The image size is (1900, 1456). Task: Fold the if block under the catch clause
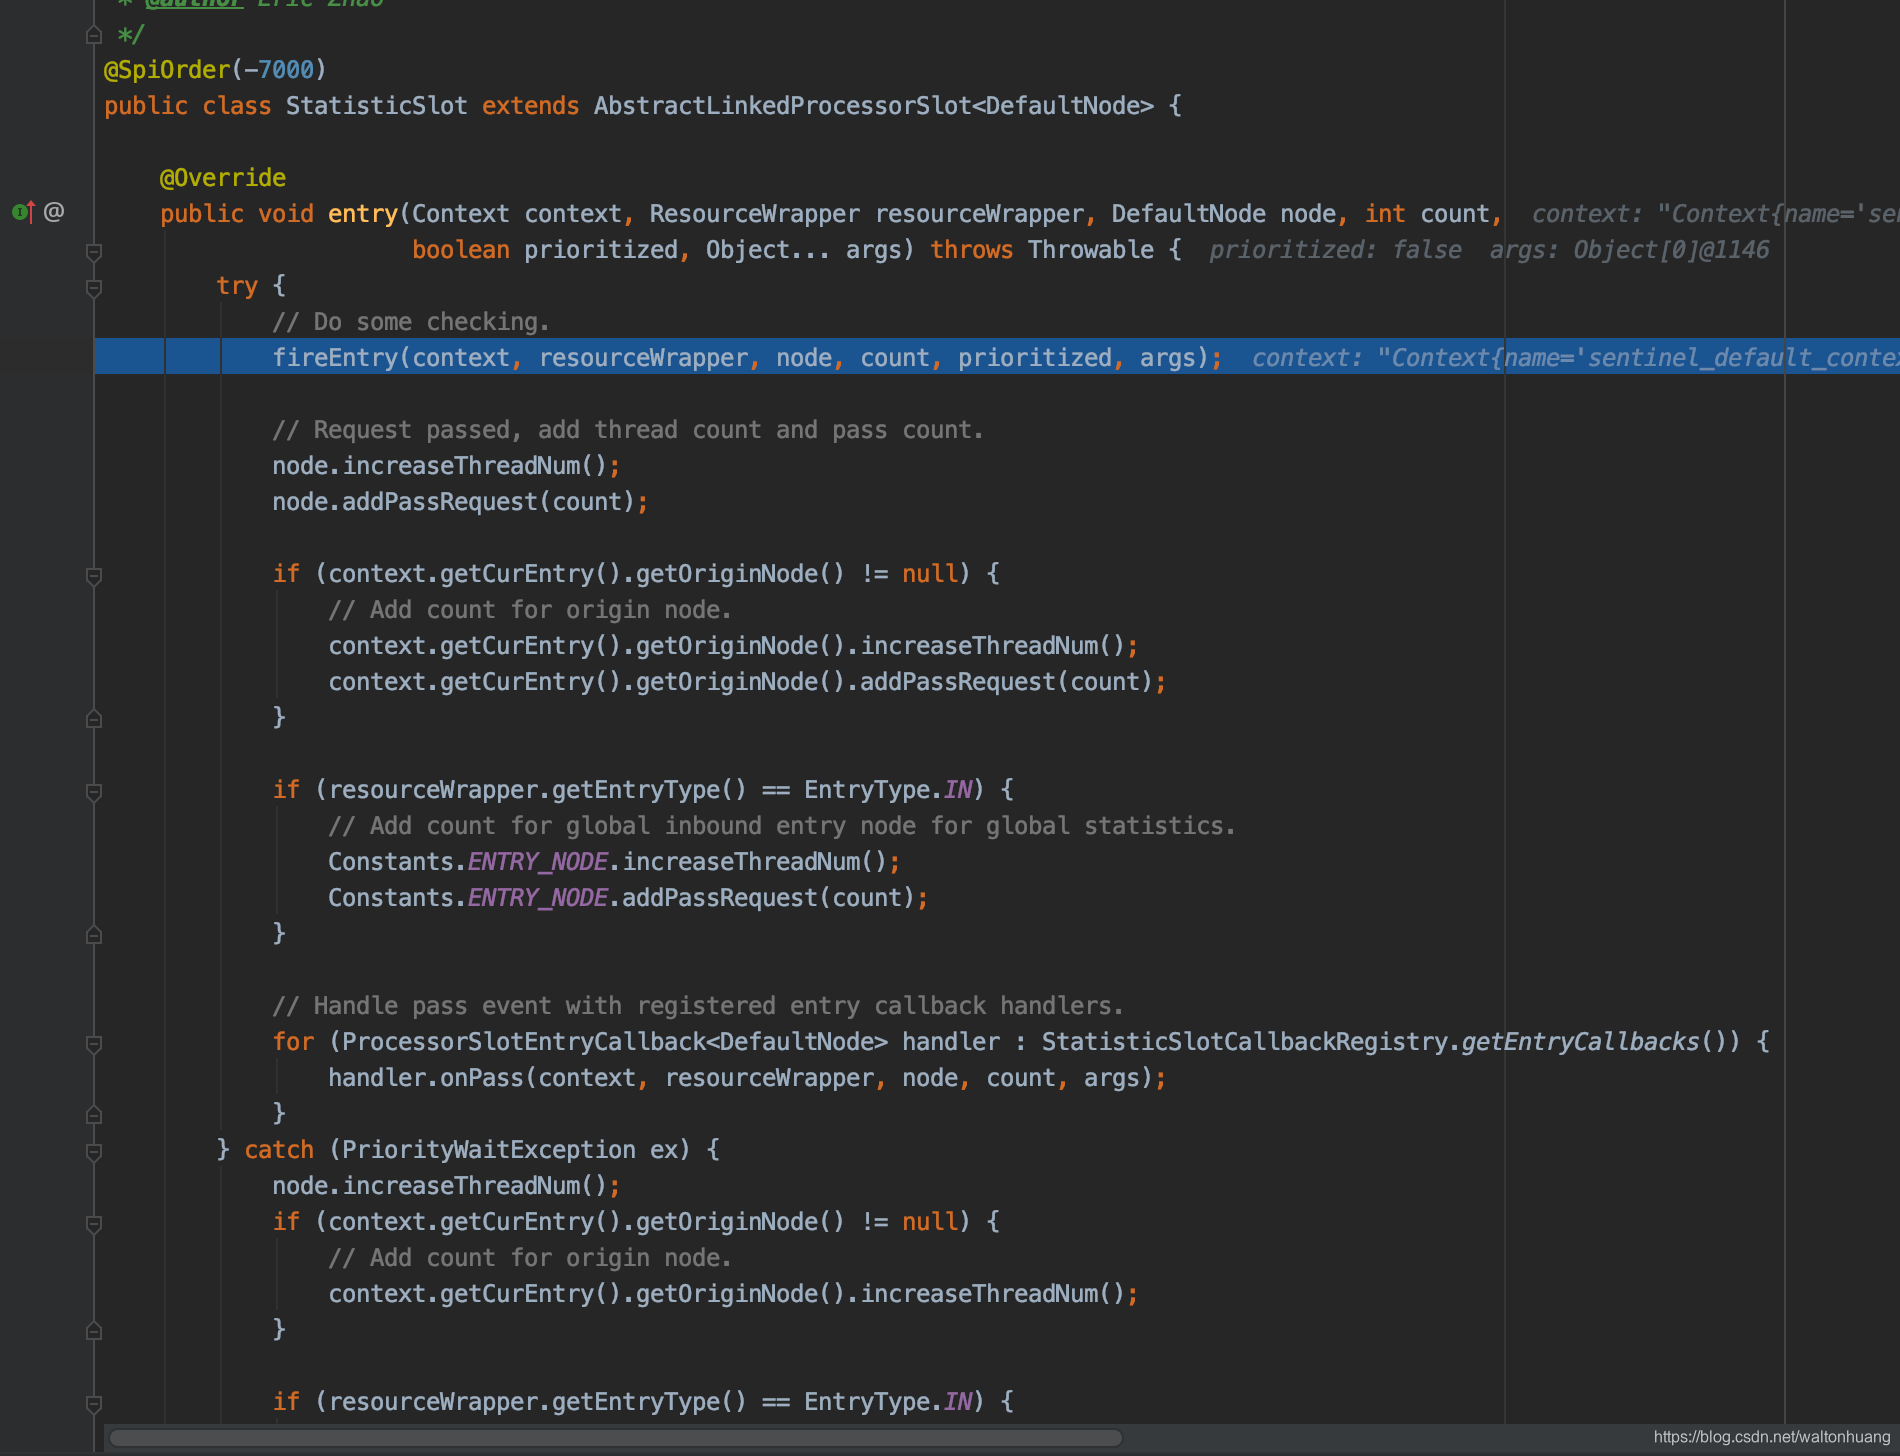point(94,1224)
